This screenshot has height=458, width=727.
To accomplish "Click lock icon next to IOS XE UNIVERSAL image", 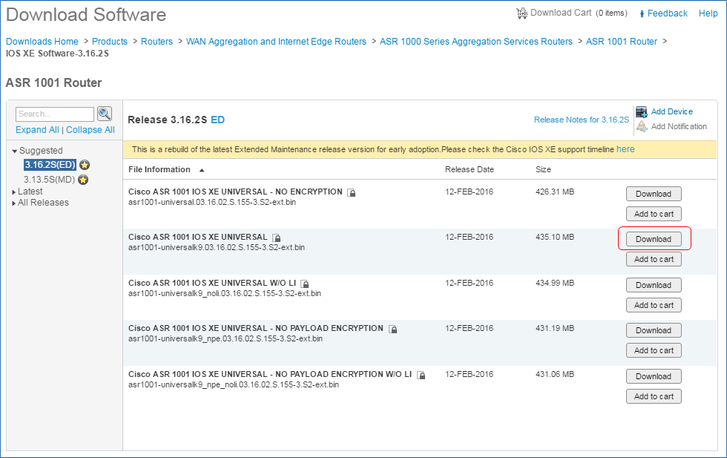I will point(277,238).
